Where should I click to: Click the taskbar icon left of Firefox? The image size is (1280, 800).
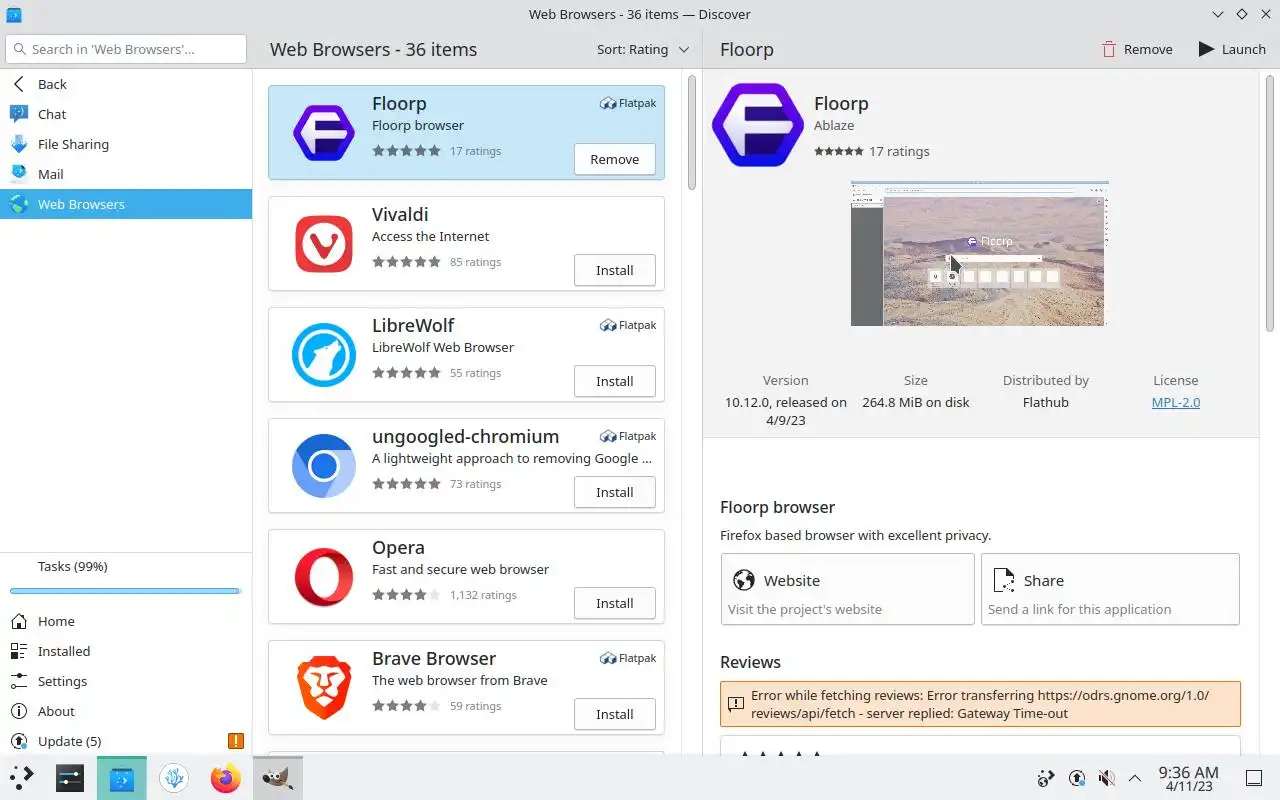point(174,777)
